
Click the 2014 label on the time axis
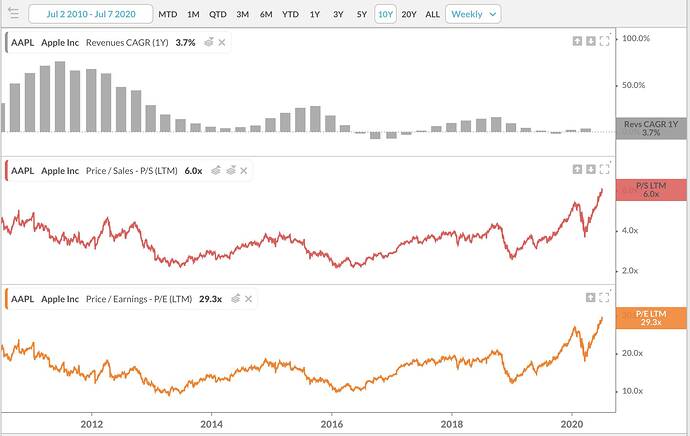(x=211, y=424)
